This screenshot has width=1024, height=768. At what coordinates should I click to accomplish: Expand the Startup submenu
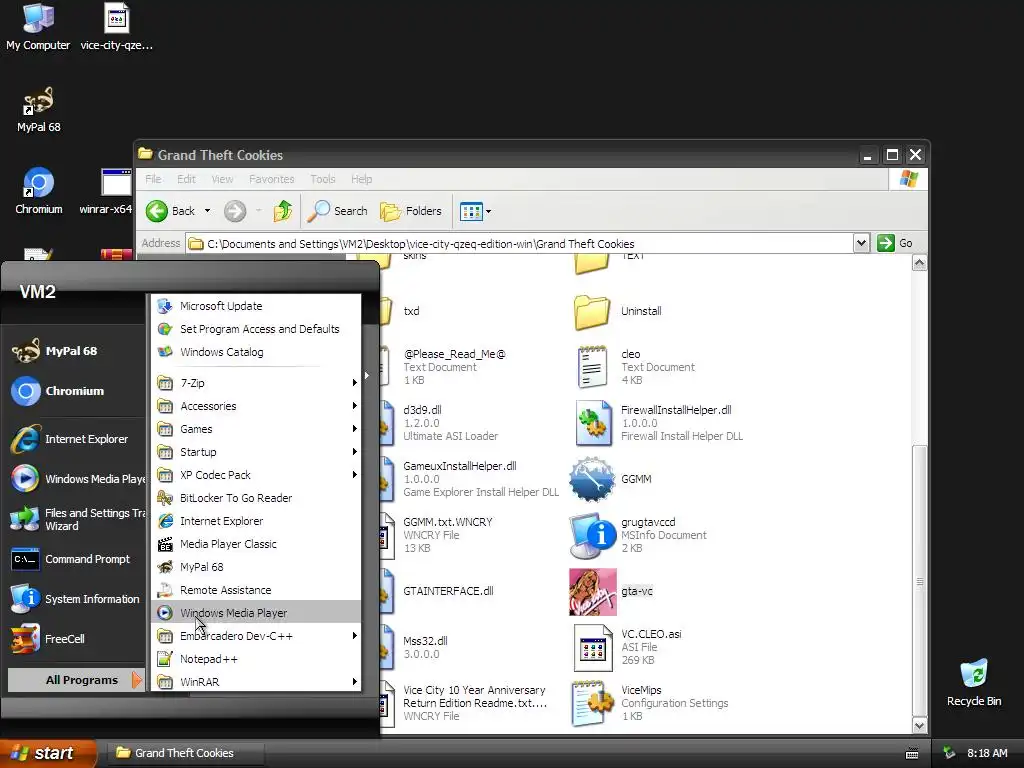tap(256, 452)
